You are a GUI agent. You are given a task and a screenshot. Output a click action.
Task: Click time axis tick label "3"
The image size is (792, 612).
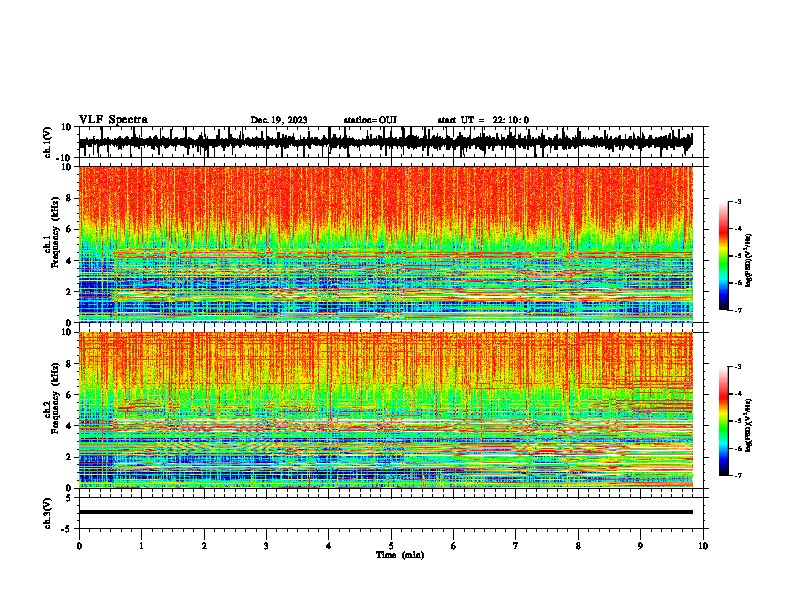click(266, 546)
